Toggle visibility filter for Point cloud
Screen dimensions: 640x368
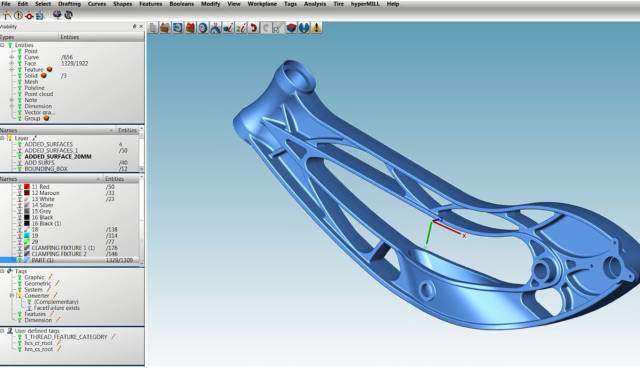click(x=19, y=94)
